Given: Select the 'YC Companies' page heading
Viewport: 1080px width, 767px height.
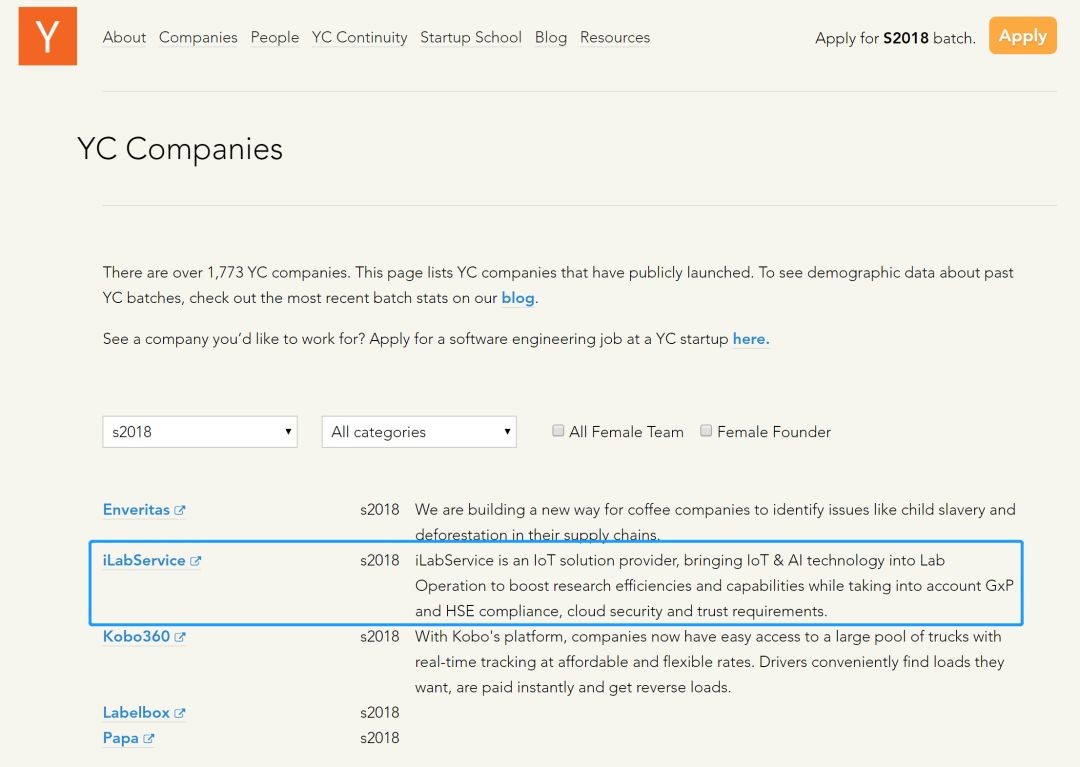Looking at the screenshot, I should click(x=180, y=149).
